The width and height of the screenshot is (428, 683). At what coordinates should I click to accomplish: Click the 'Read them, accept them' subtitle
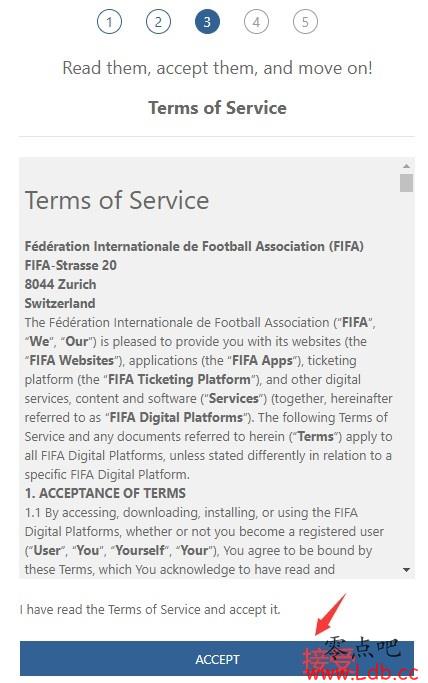[x=217, y=68]
